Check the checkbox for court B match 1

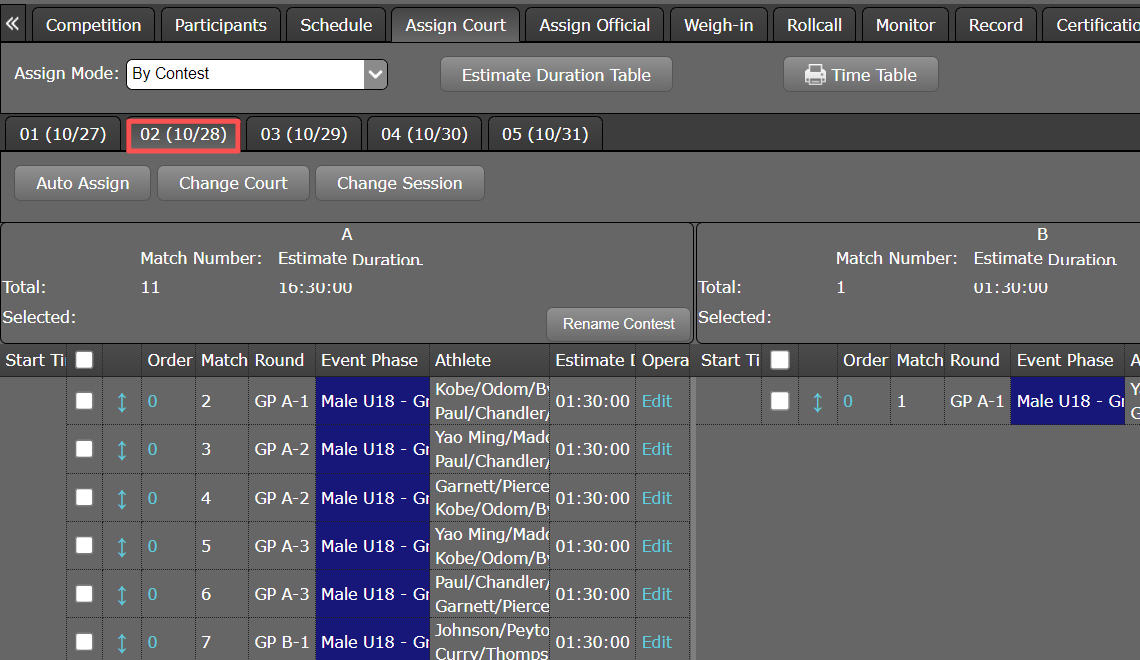click(x=780, y=401)
